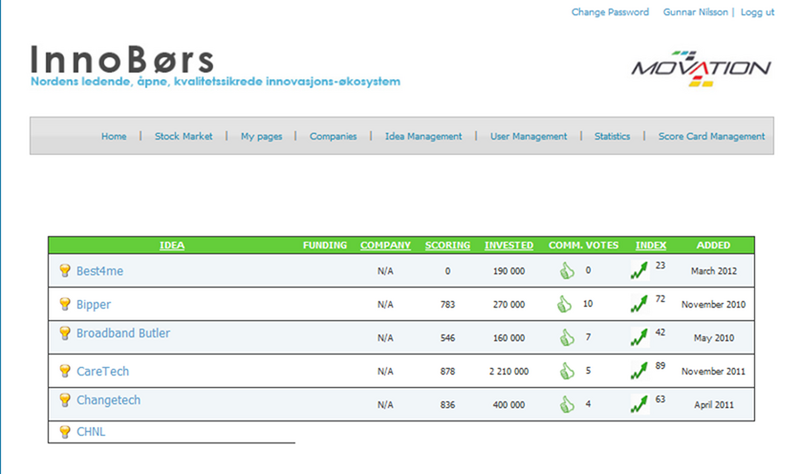Click the invested amount 270 000

point(509,305)
